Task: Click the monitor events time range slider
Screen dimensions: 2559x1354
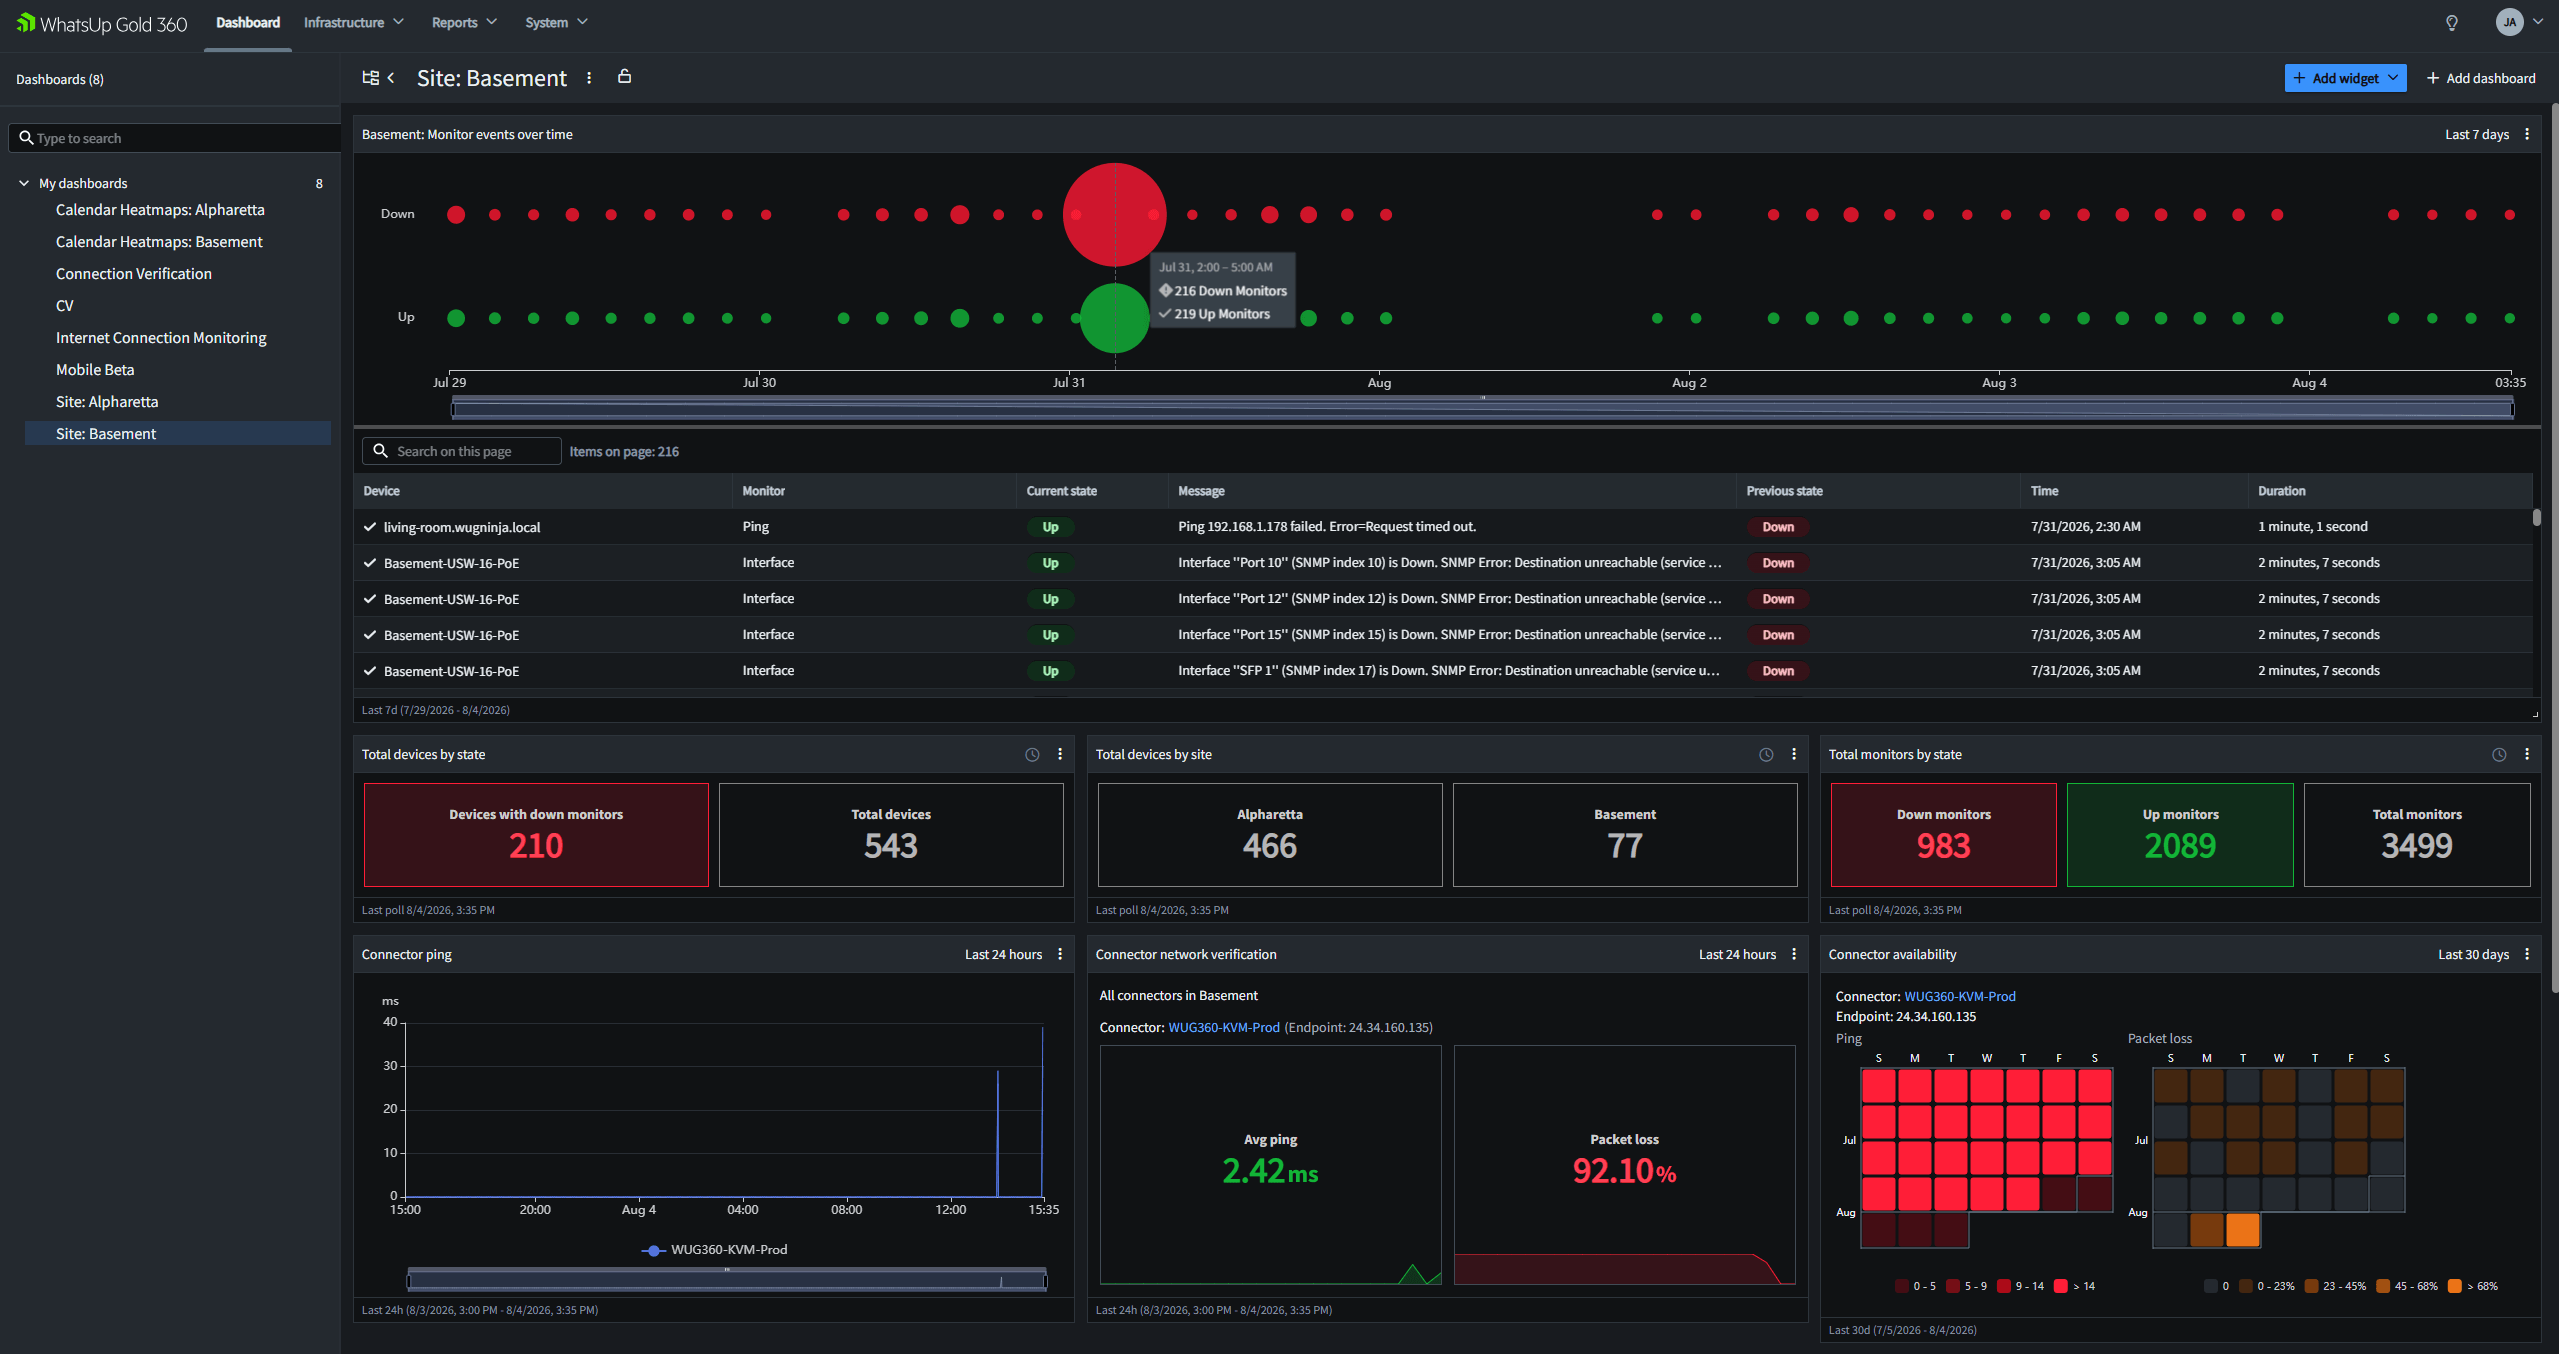Action: pos(1482,408)
